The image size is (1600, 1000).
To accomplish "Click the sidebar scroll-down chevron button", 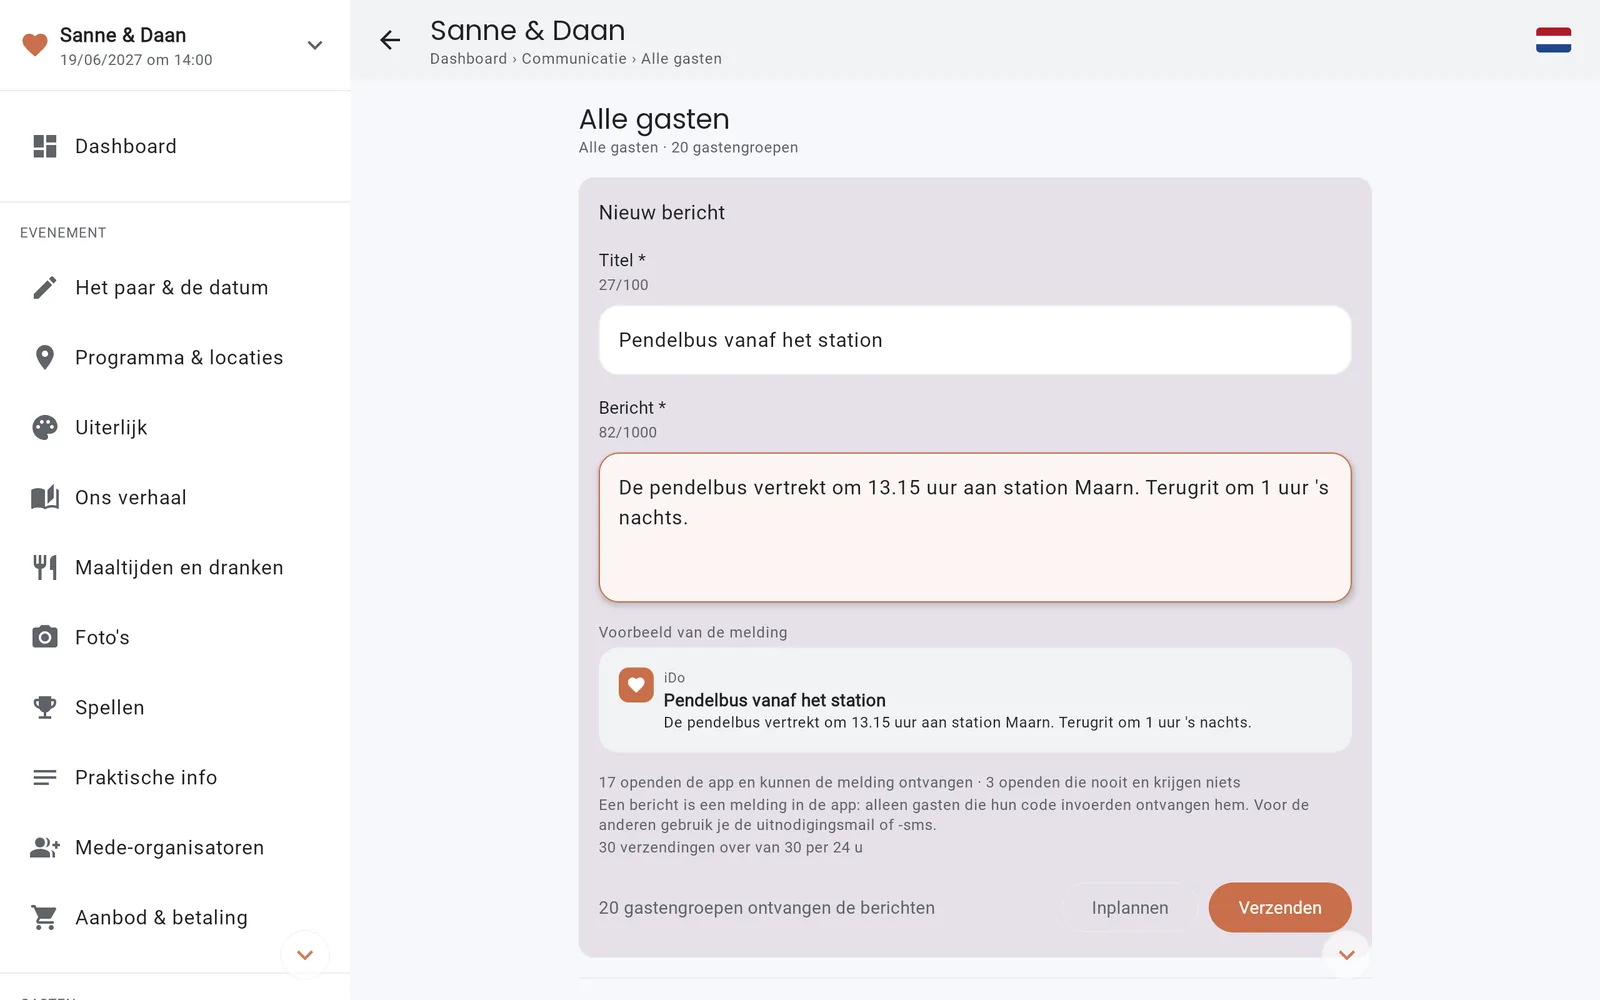I will [x=305, y=955].
